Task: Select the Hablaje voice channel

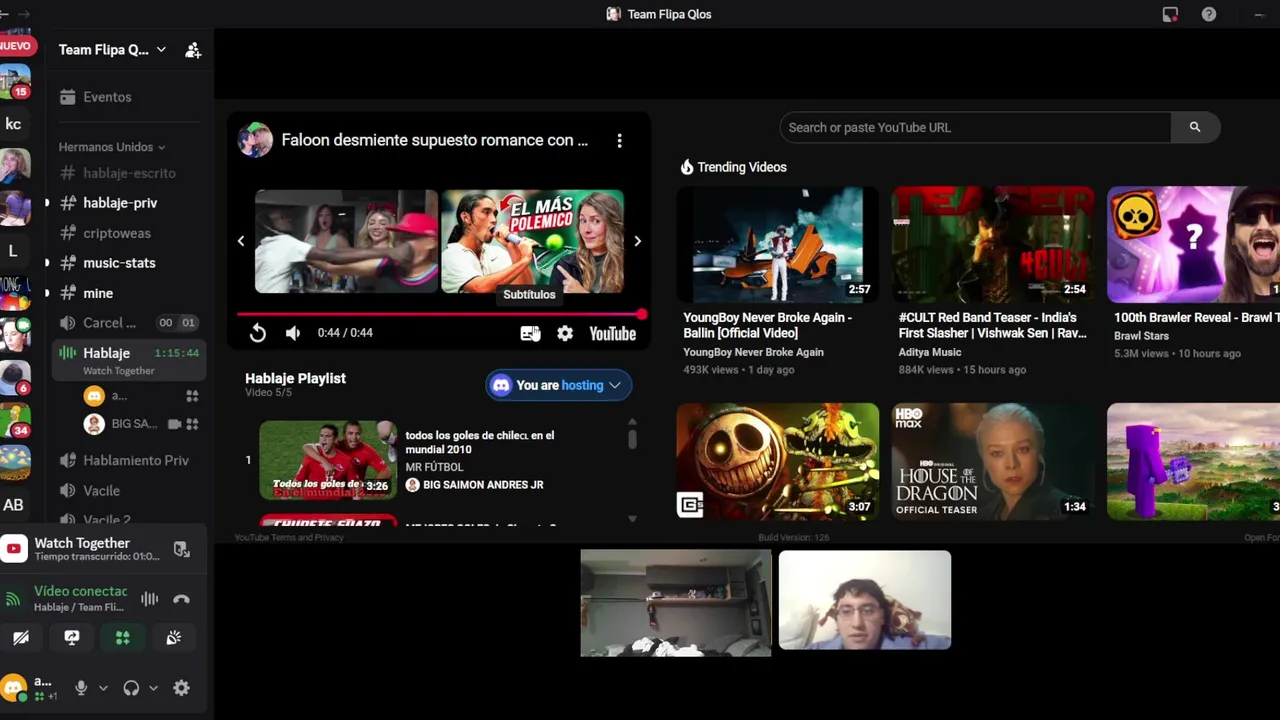Action: pos(129,360)
